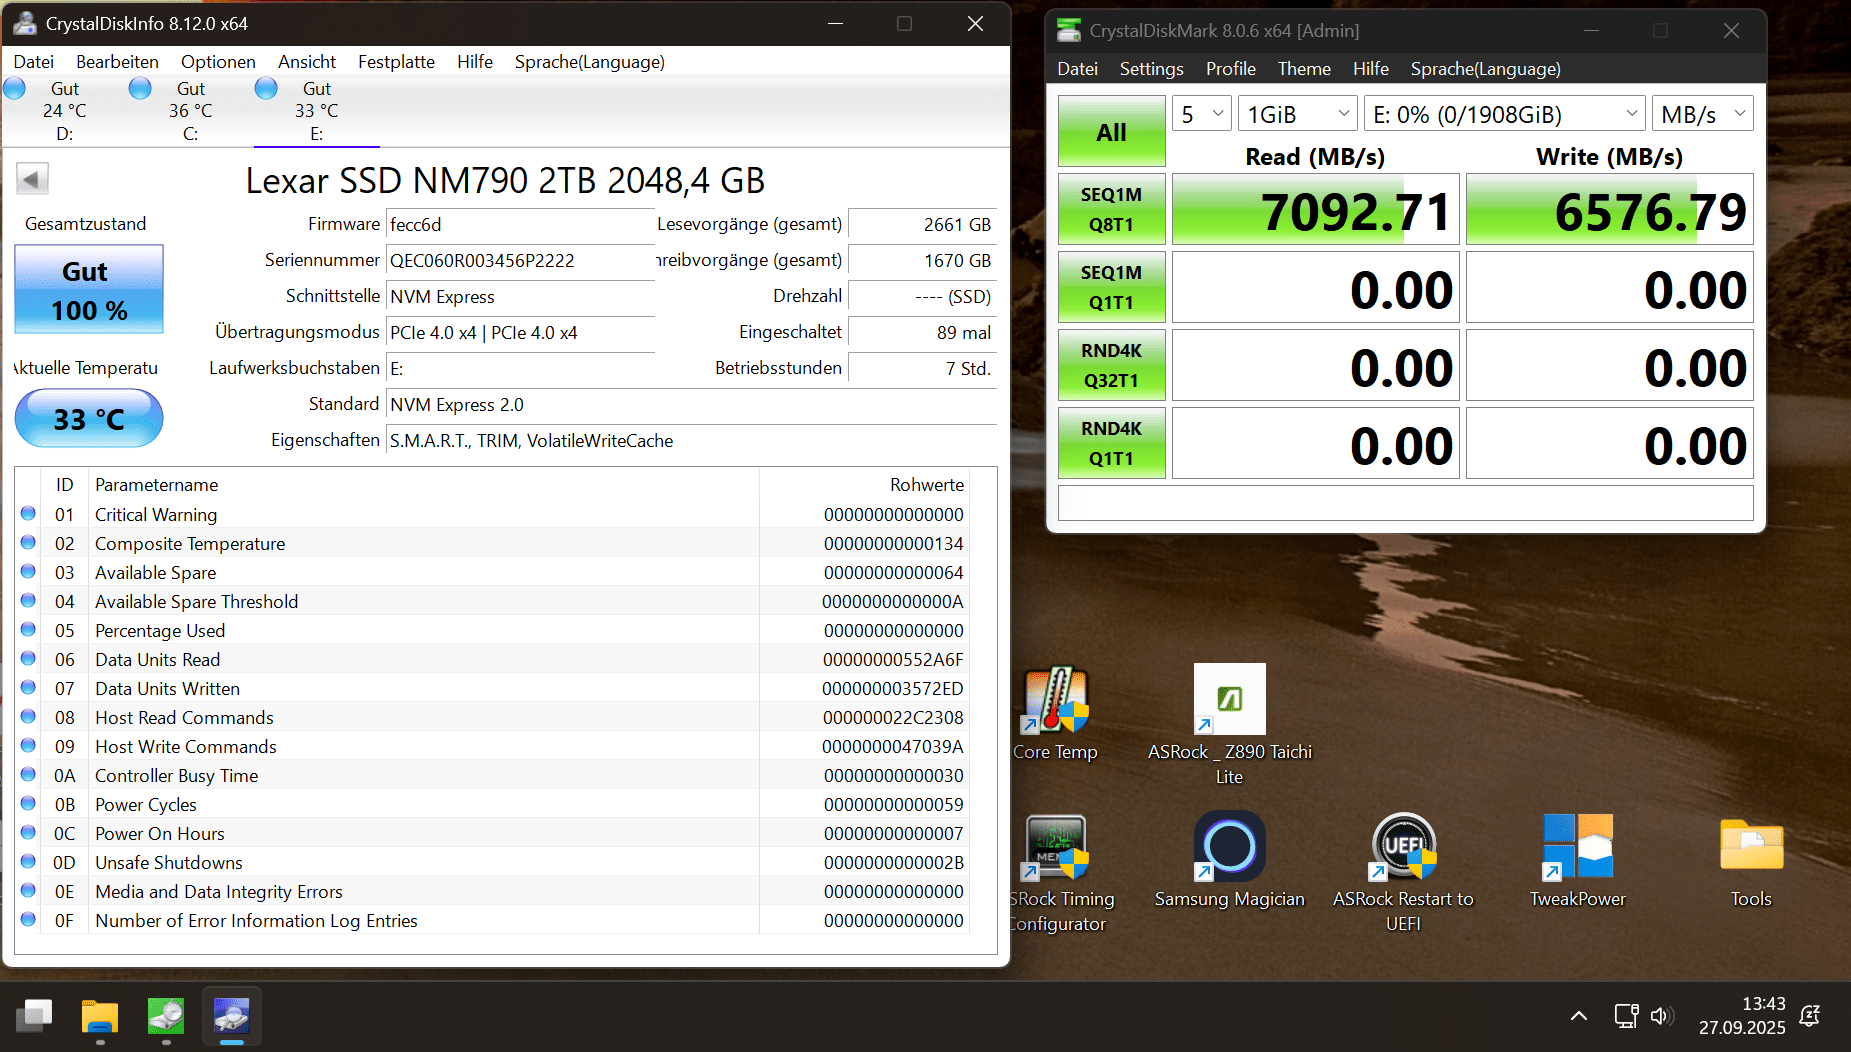Click Media and Data Integrity Errors row

pyautogui.click(x=493, y=891)
